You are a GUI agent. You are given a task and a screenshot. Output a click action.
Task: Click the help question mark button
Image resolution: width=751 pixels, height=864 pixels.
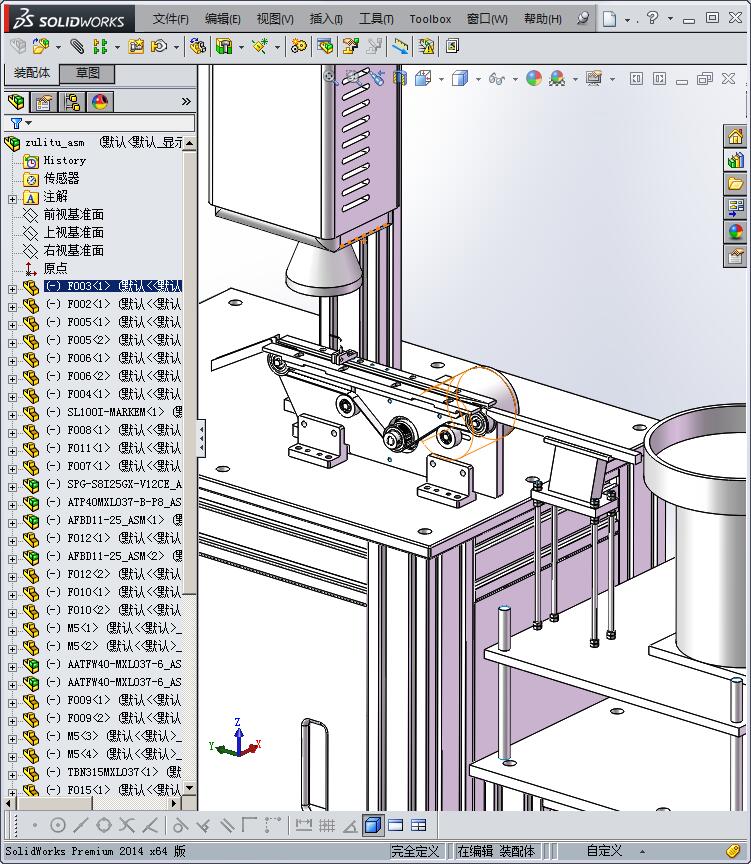pos(652,18)
